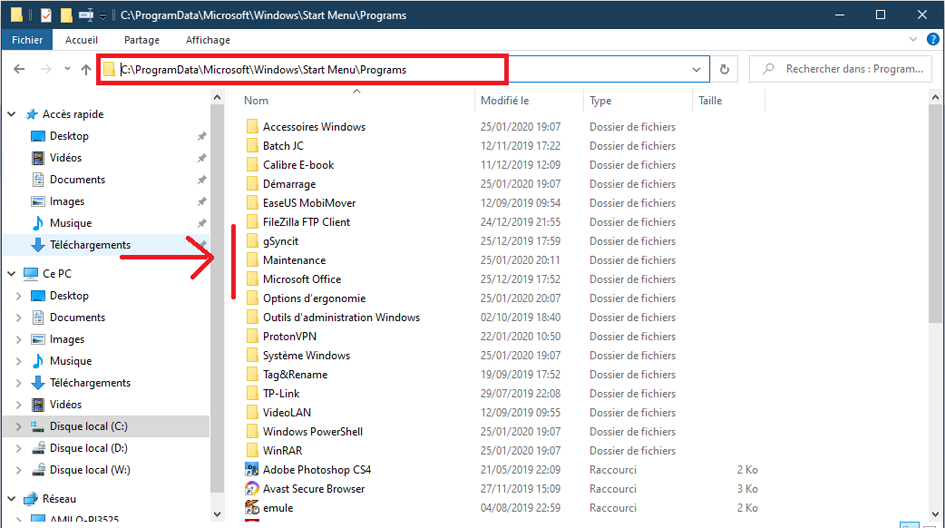Expand Disque local (C:) in tree

(18, 426)
